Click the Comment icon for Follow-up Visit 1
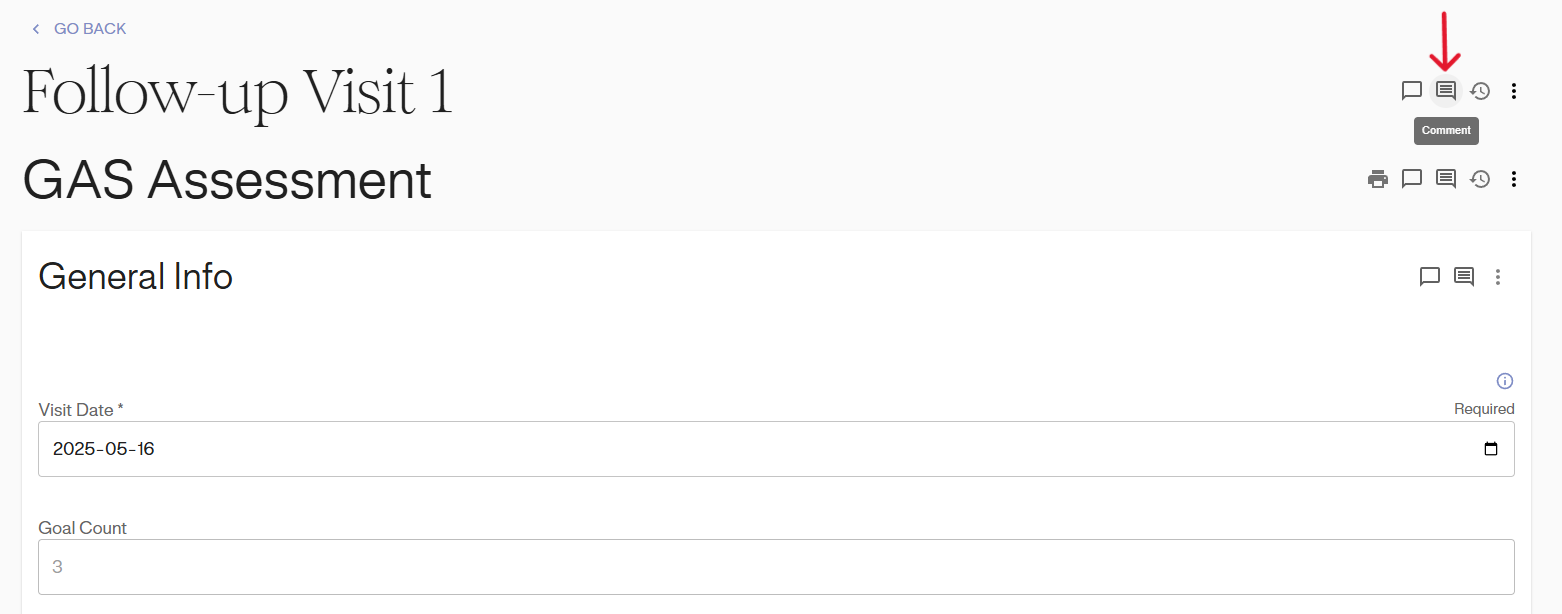 click(1446, 91)
